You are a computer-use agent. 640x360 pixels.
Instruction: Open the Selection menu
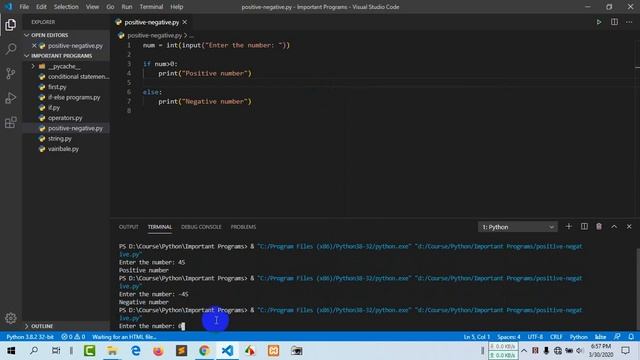(x=66, y=7)
